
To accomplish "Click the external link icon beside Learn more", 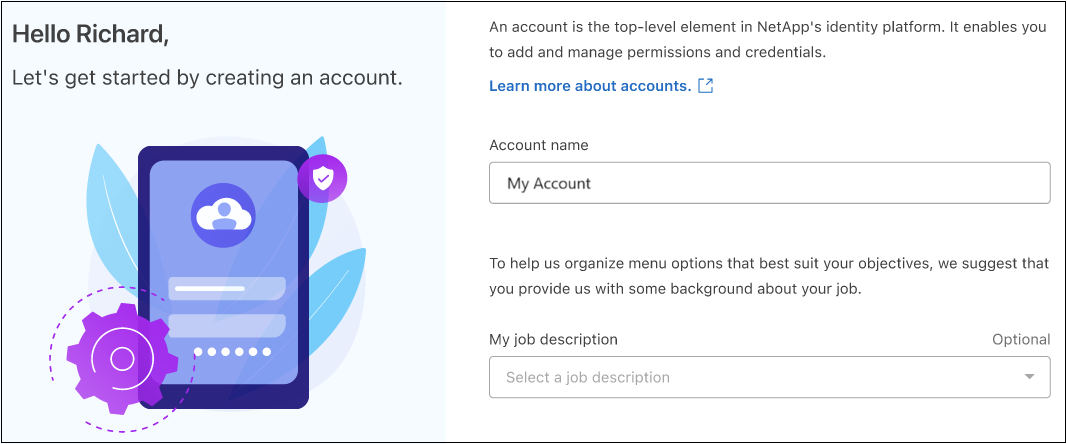I will point(705,86).
